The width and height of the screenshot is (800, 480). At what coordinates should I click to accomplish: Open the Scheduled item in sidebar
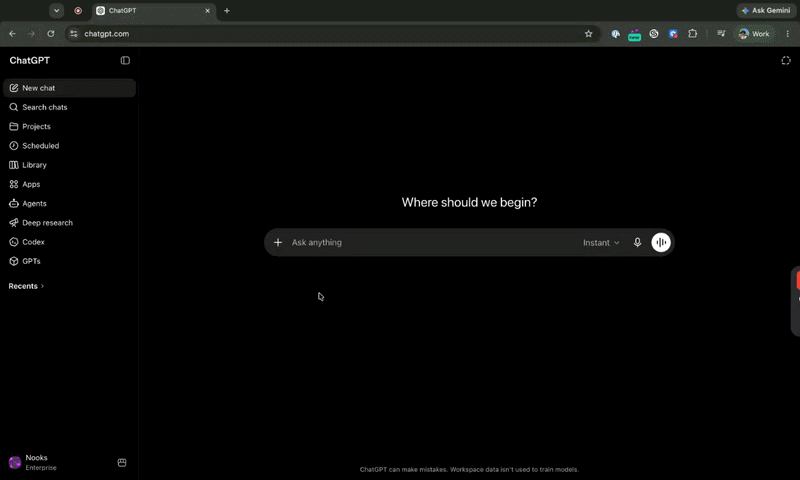(69, 146)
